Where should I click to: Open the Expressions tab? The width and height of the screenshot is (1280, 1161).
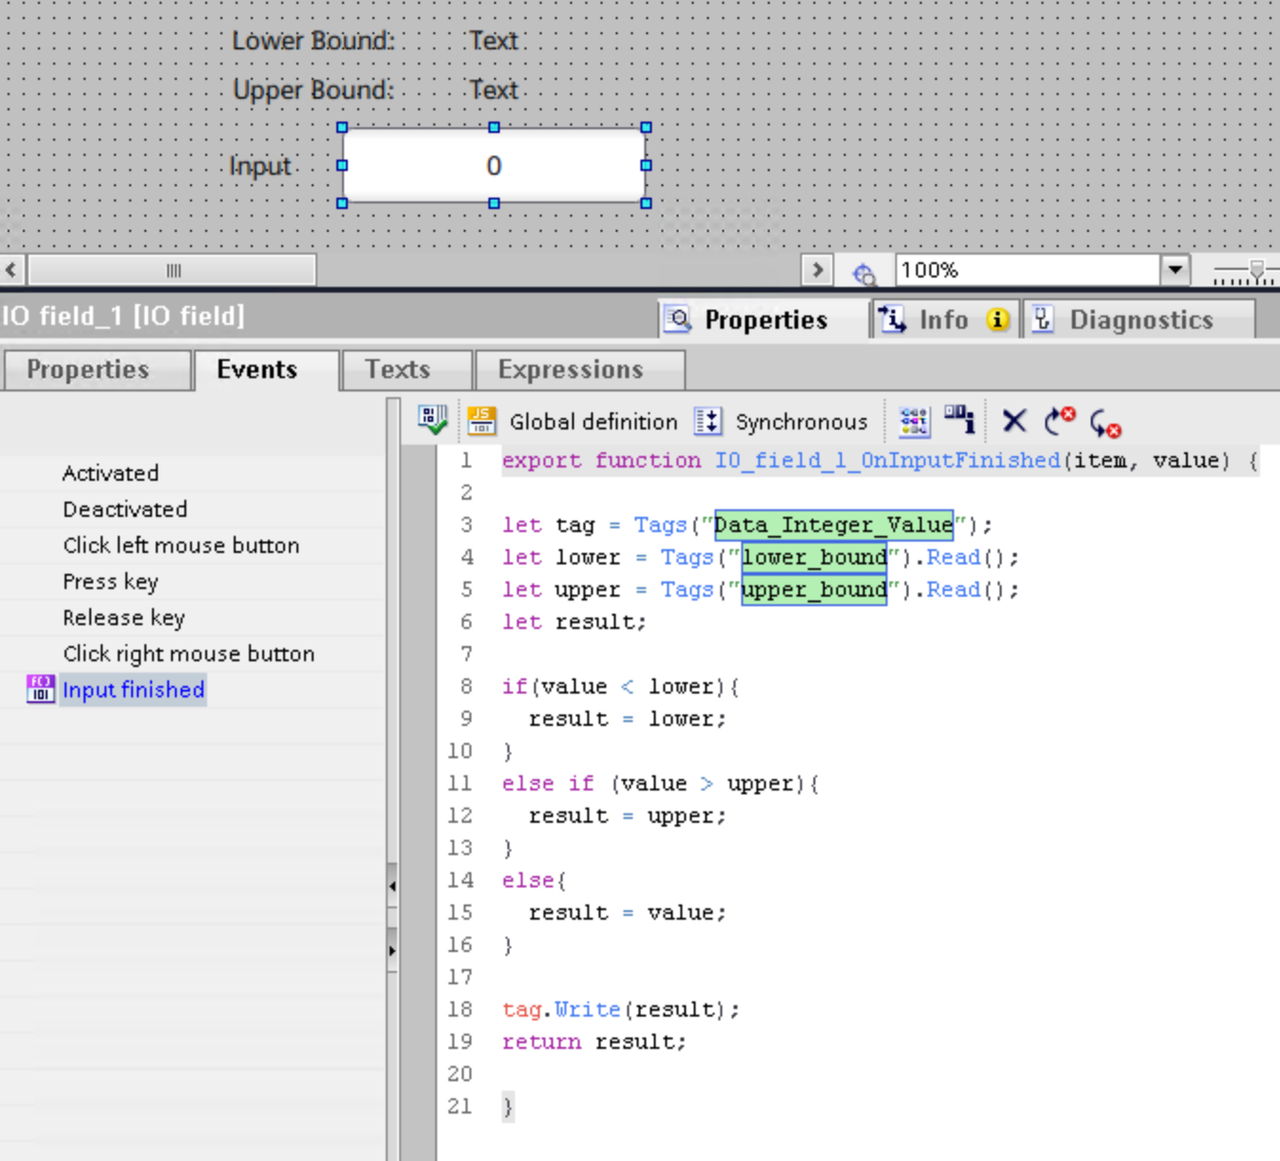coord(570,370)
